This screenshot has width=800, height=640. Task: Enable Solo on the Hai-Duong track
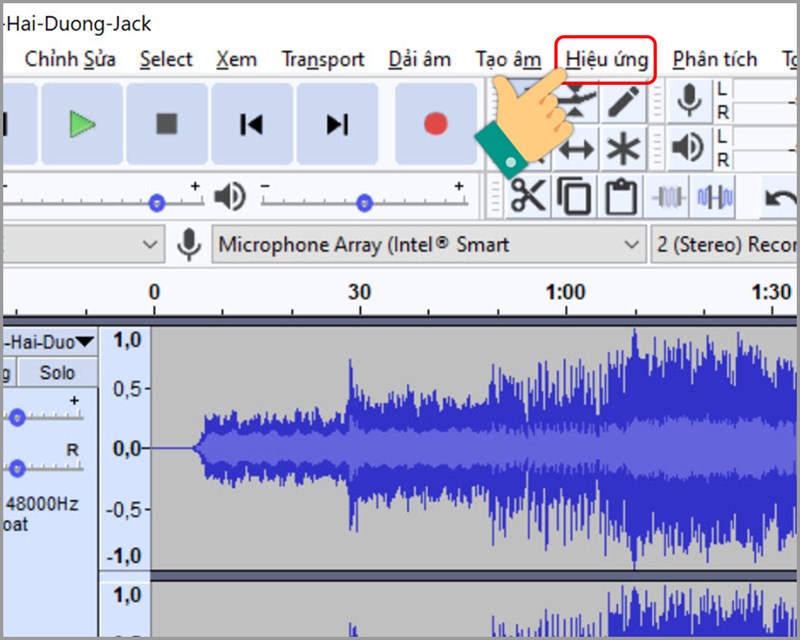click(x=58, y=372)
